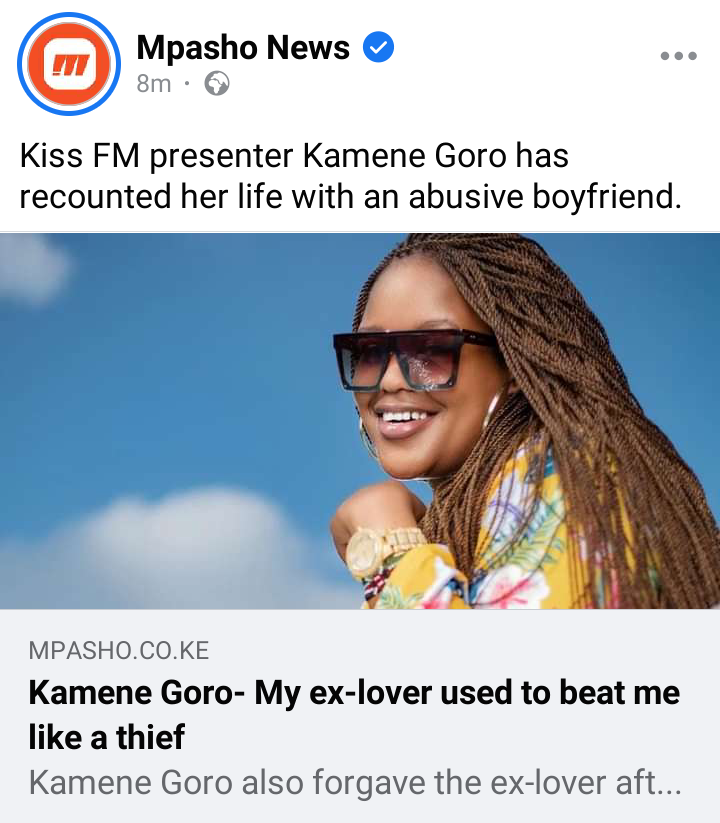
Task: Open the Mpasho News profile avatar
Action: pyautogui.click(x=69, y=64)
